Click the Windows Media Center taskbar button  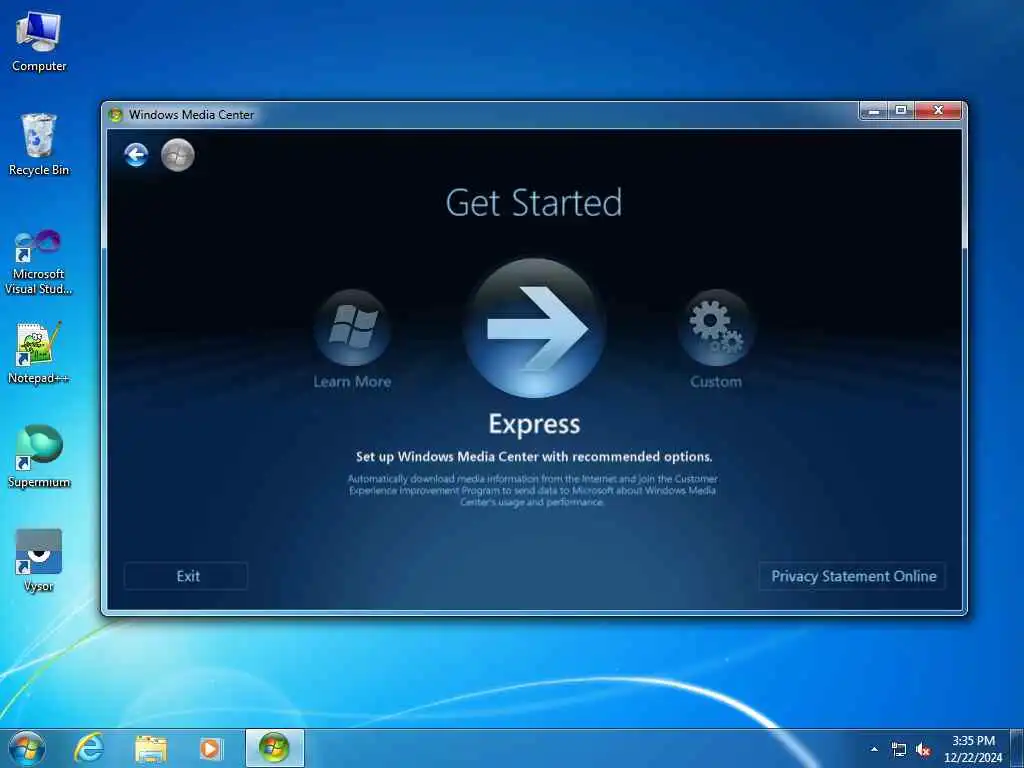click(274, 748)
